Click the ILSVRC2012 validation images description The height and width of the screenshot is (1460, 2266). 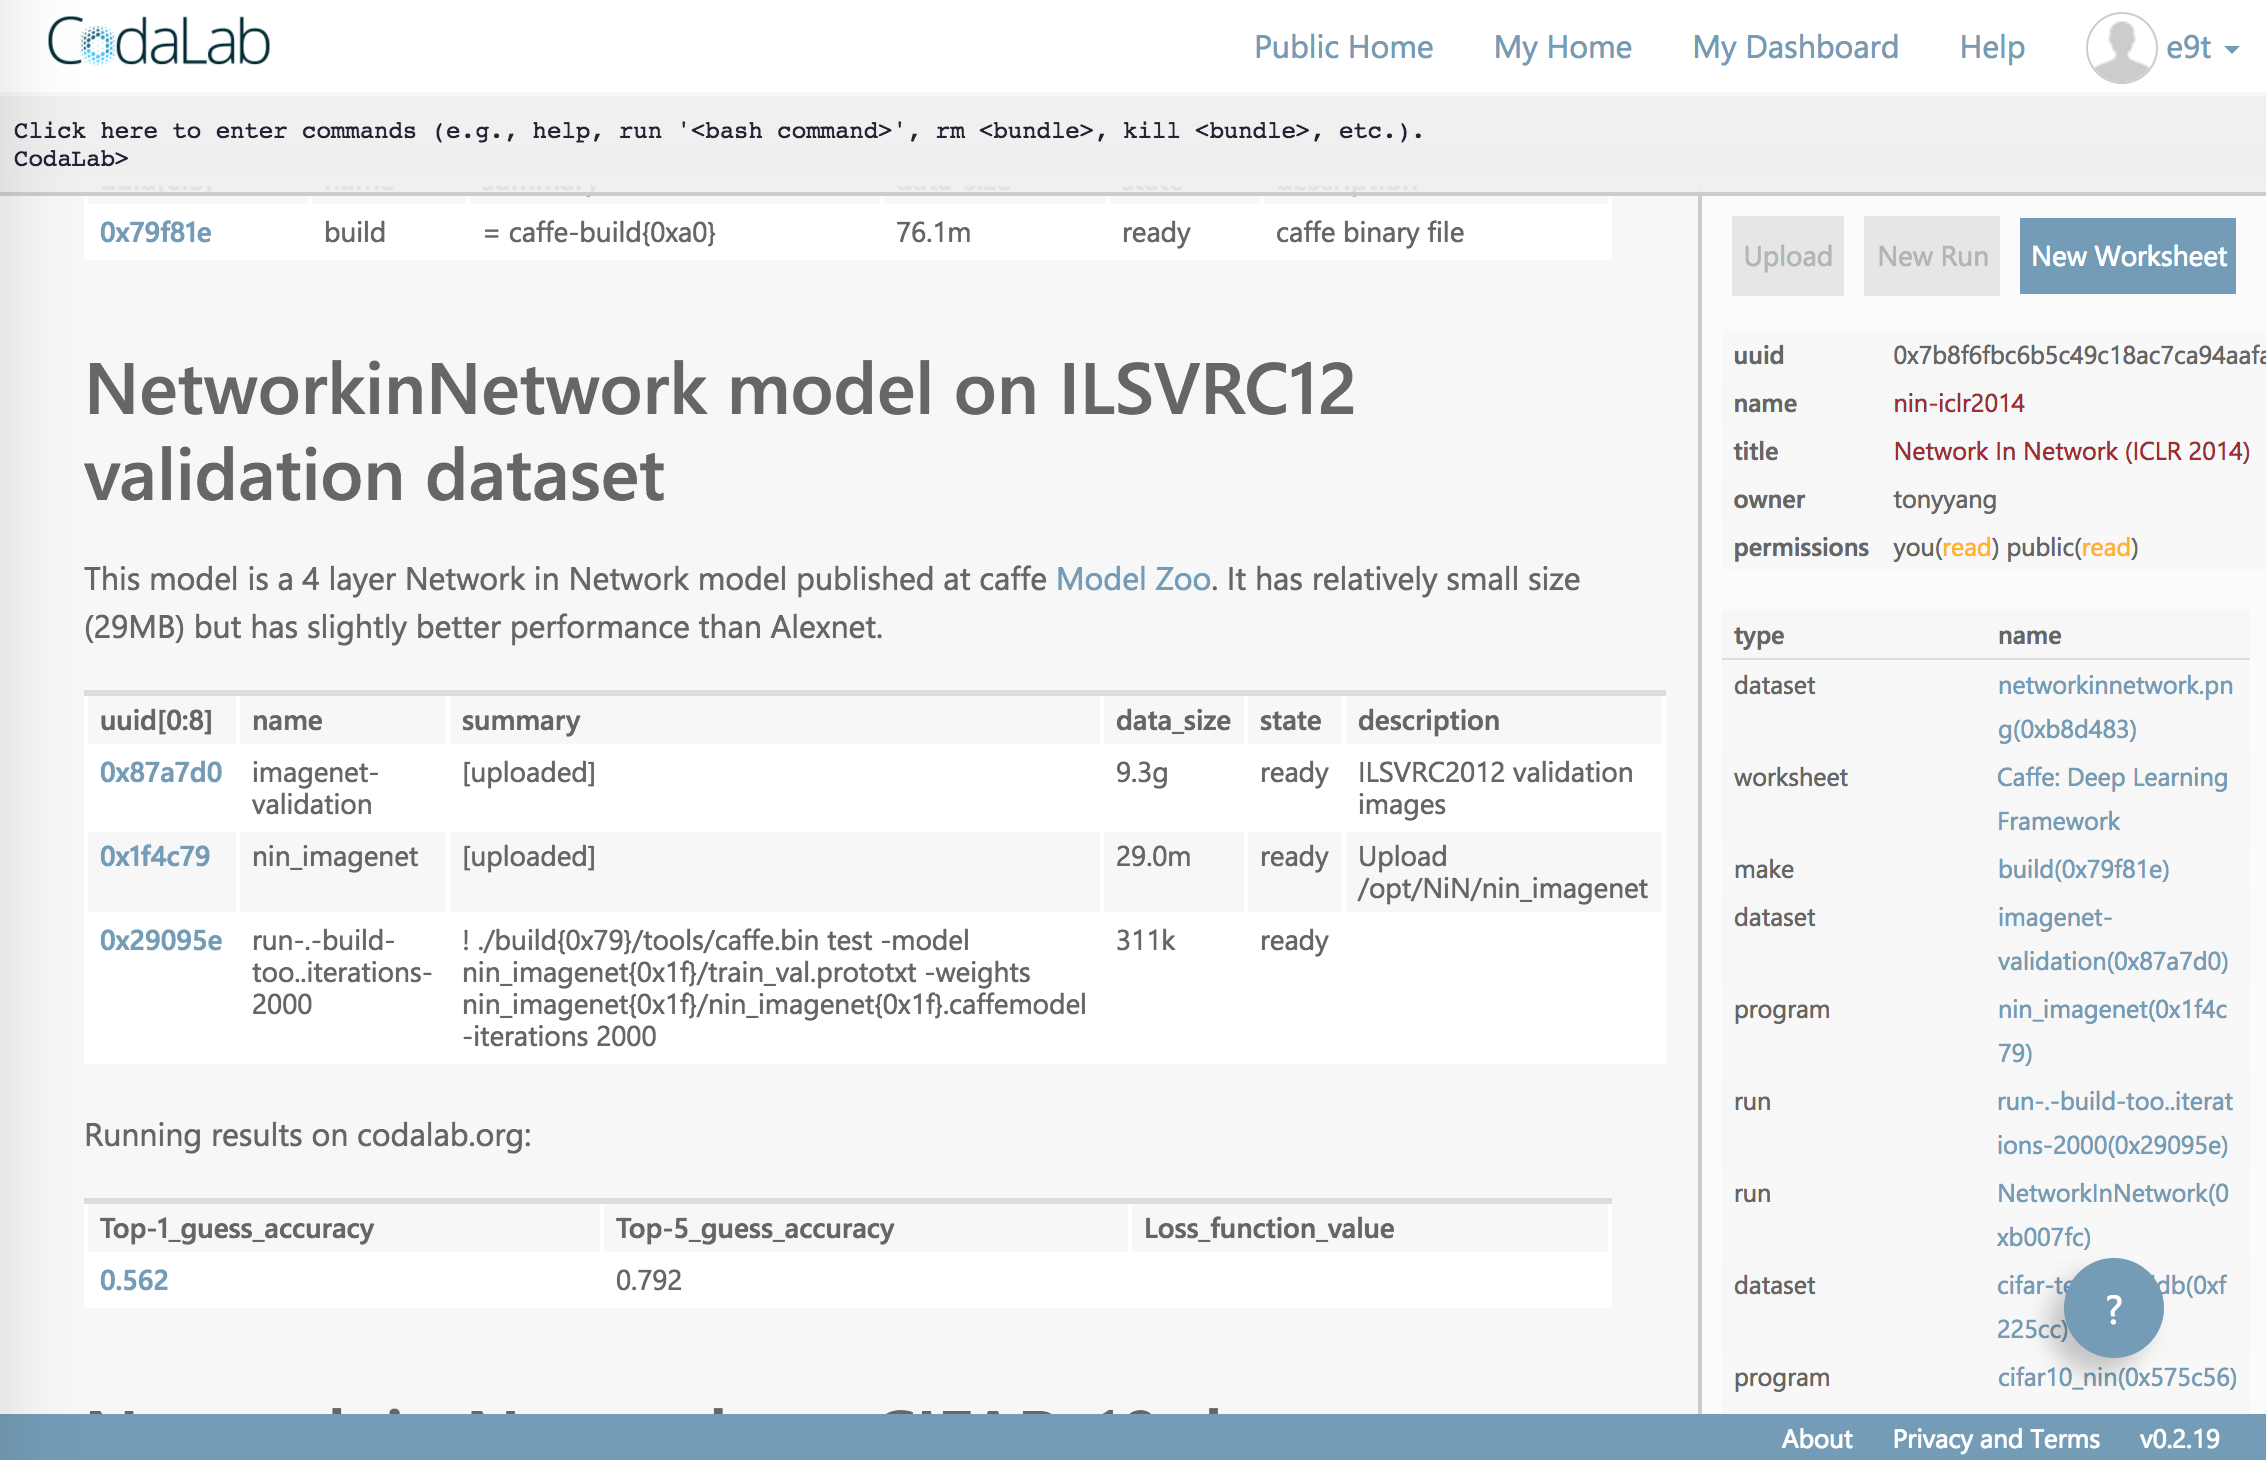[x=1495, y=788]
